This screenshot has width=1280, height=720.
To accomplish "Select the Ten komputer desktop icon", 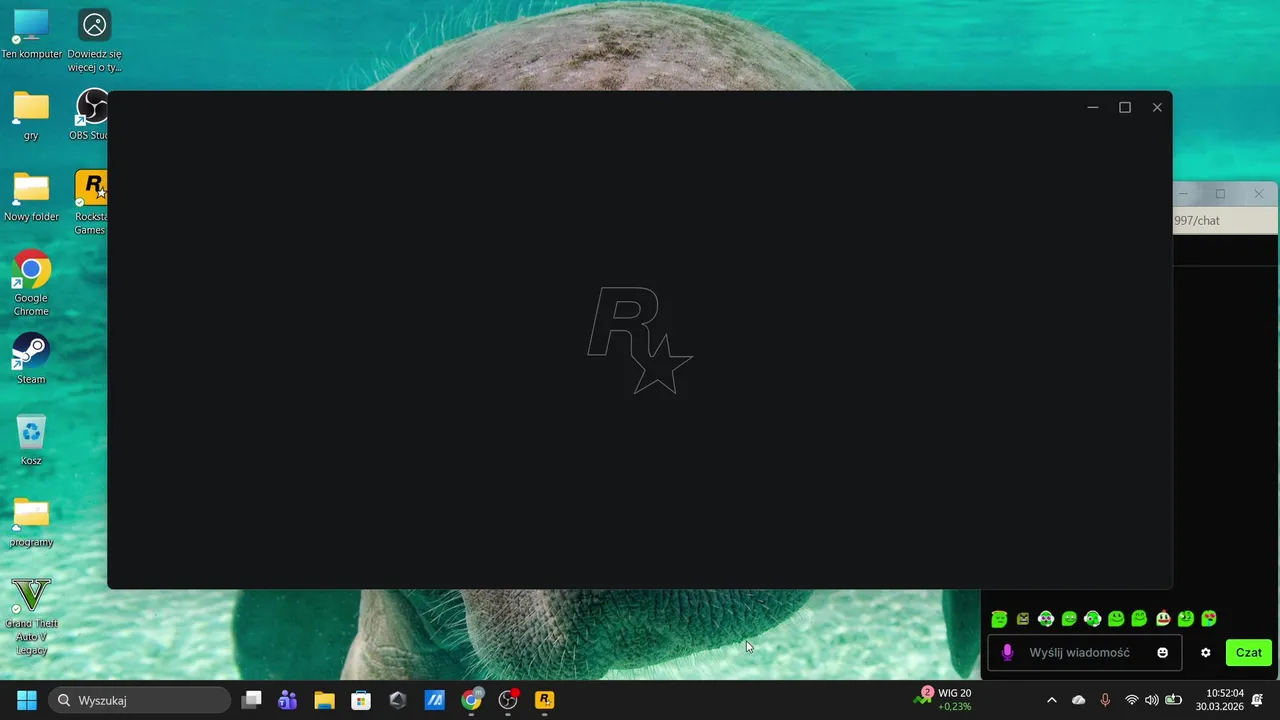I will click(31, 34).
